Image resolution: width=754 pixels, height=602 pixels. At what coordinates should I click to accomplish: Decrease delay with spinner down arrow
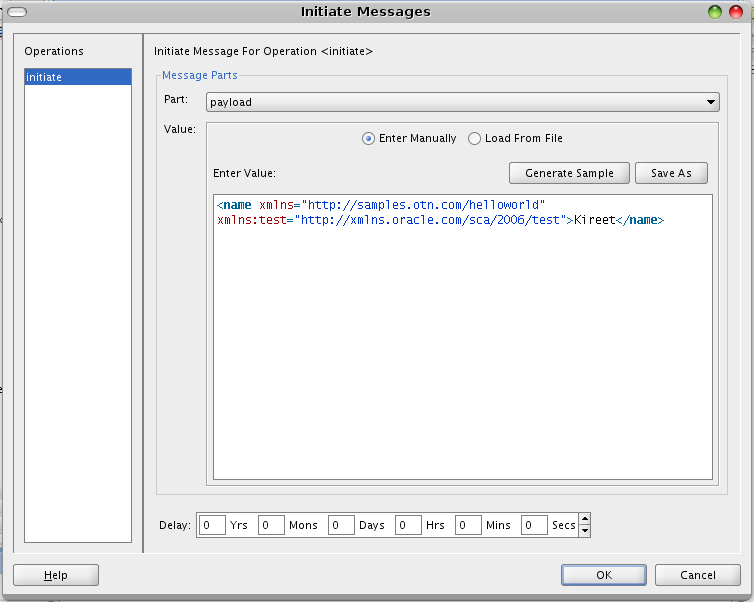coord(585,531)
